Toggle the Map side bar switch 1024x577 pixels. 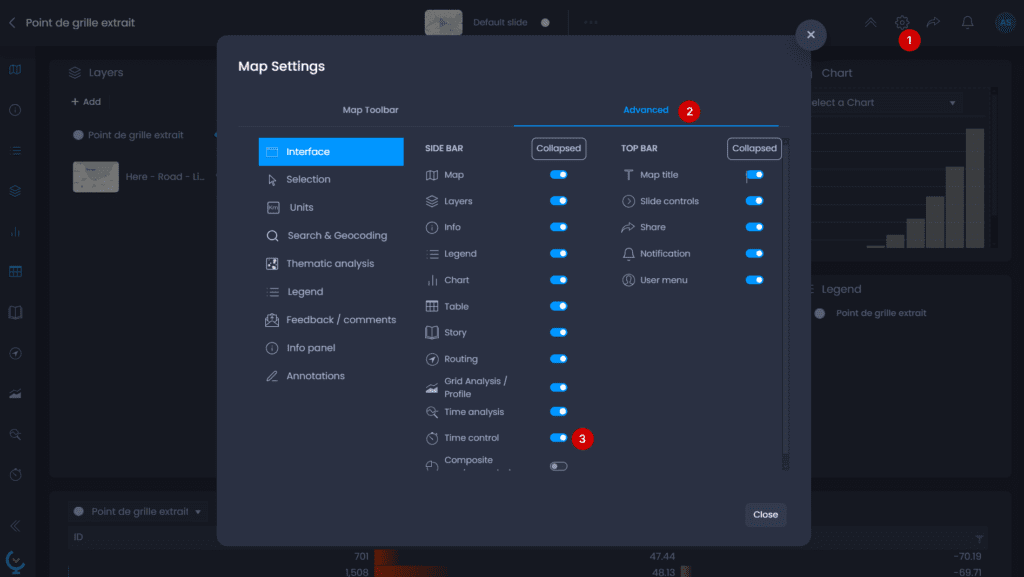558,175
